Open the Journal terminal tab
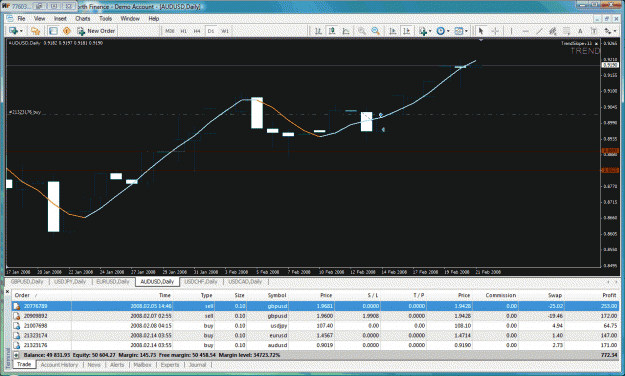The width and height of the screenshot is (625, 376). coord(197,364)
